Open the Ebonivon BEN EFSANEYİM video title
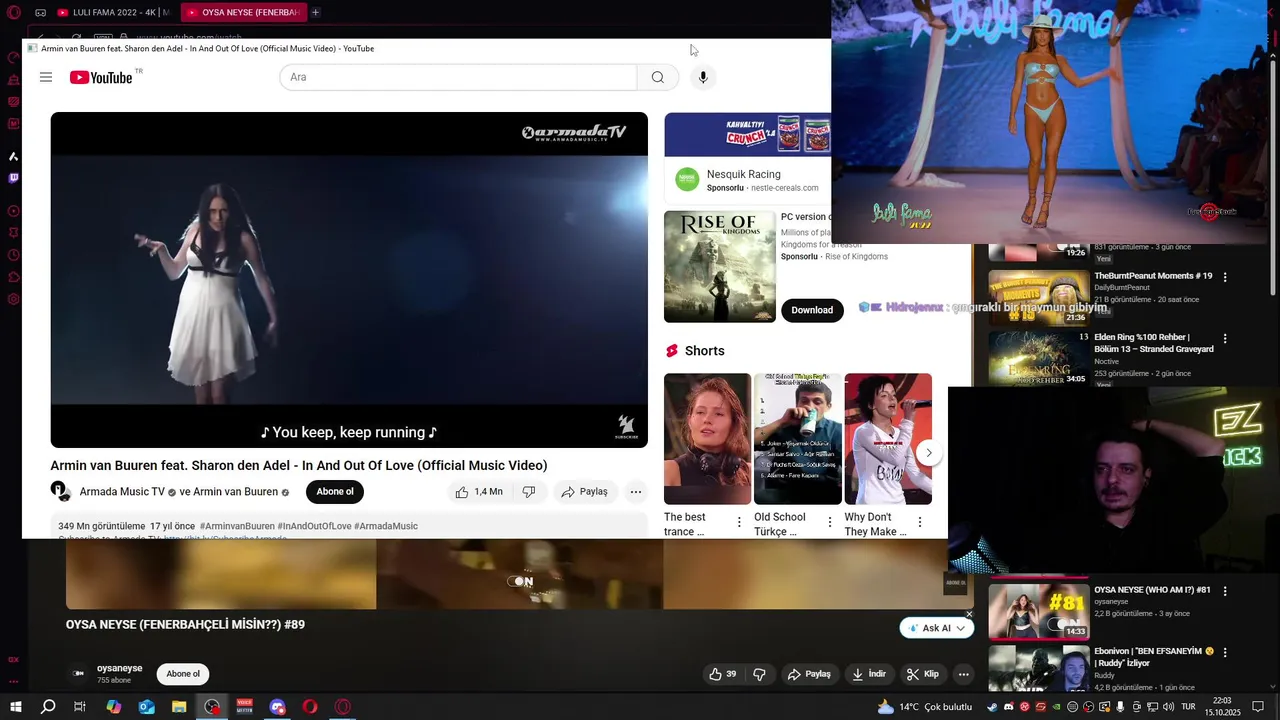This screenshot has height=720, width=1280. 1154,656
